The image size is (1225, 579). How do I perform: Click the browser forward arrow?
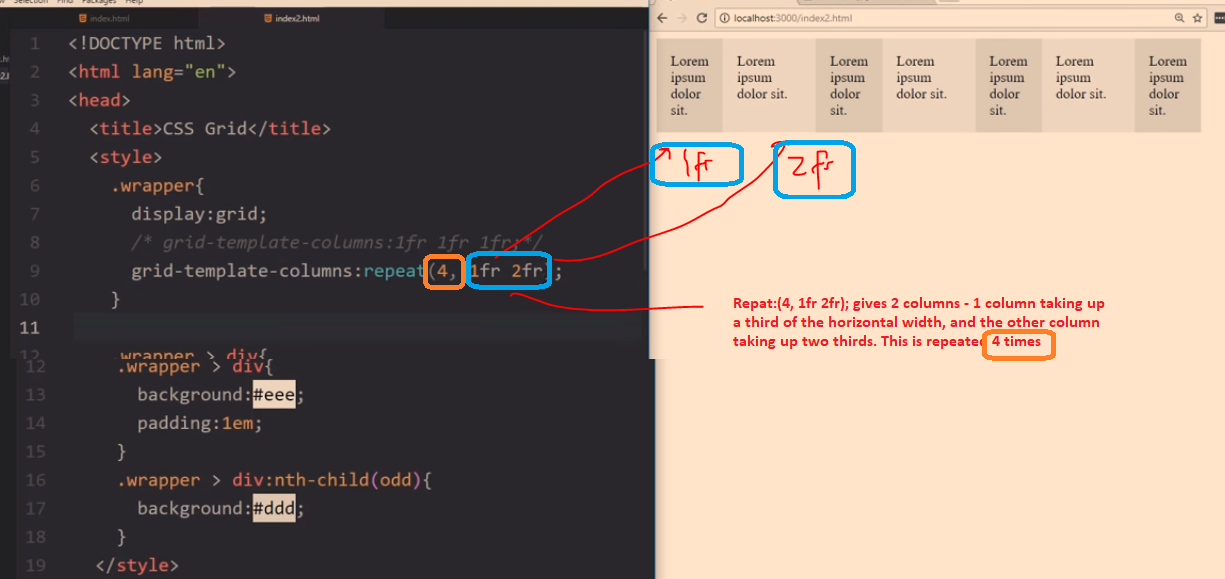(682, 18)
